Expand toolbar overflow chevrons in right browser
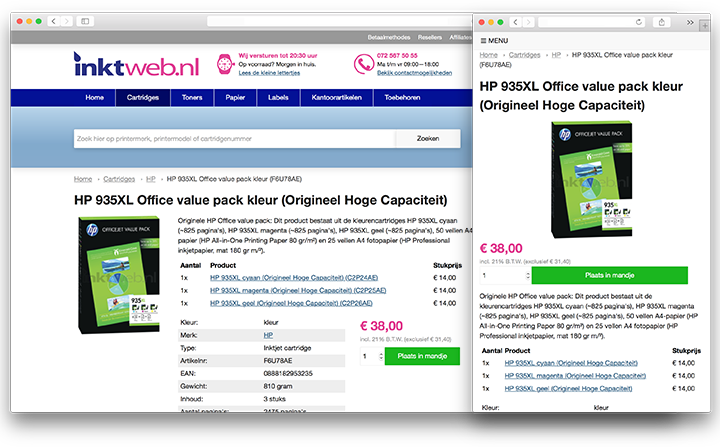Viewport: 720px width, 447px height. coord(689,21)
